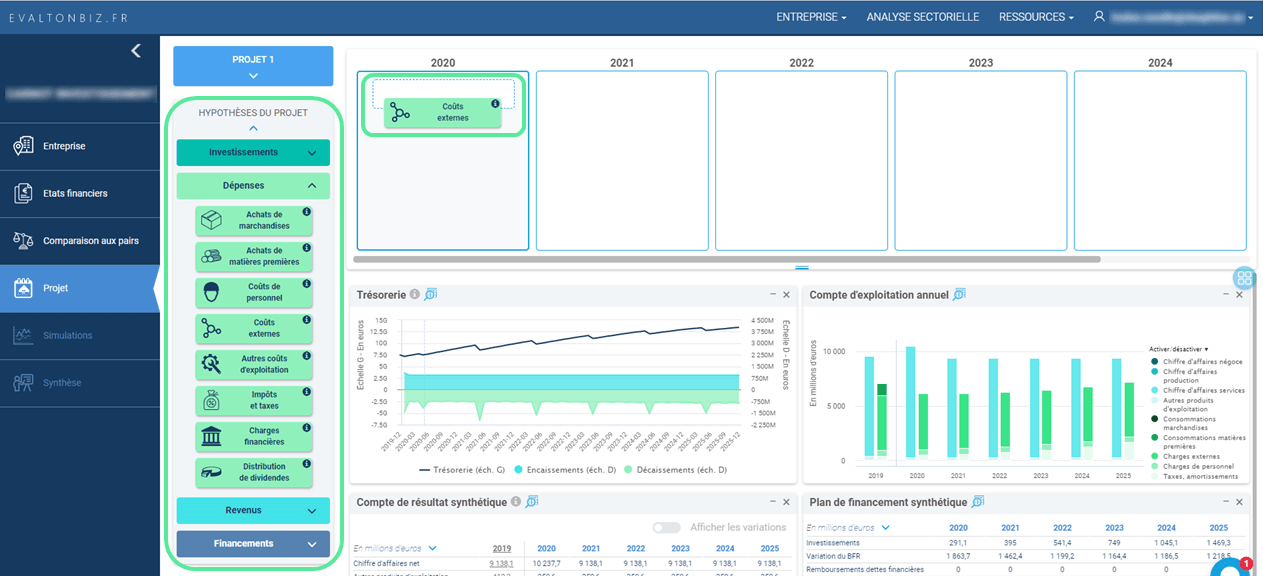This screenshot has width=1263, height=576.
Task: Click the user account icon
Action: (1100, 17)
